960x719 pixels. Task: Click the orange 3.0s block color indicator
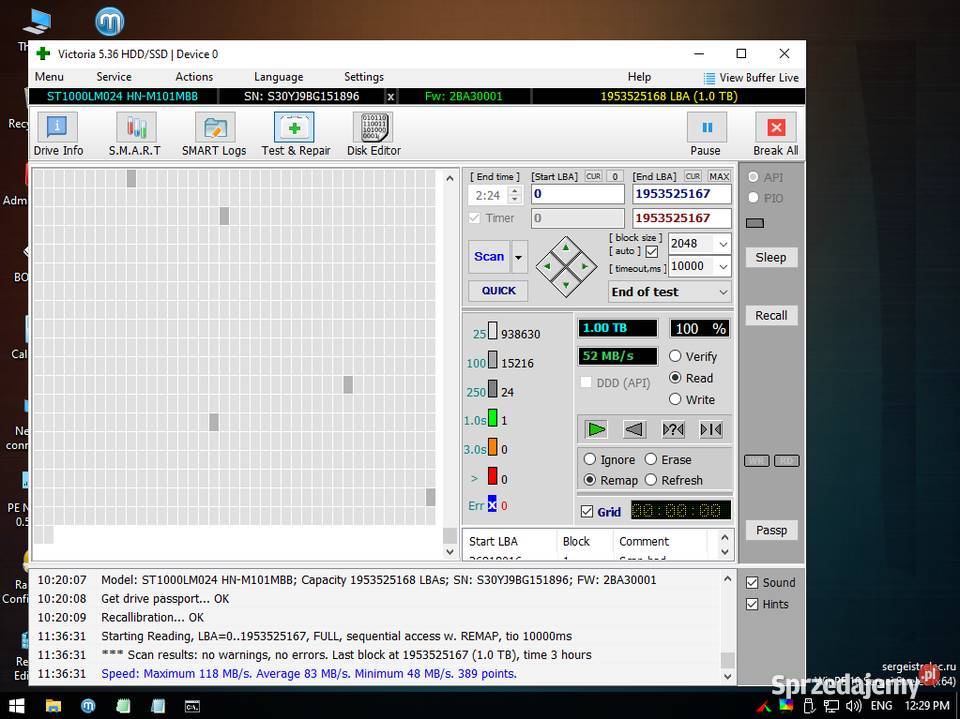pyautogui.click(x=492, y=447)
